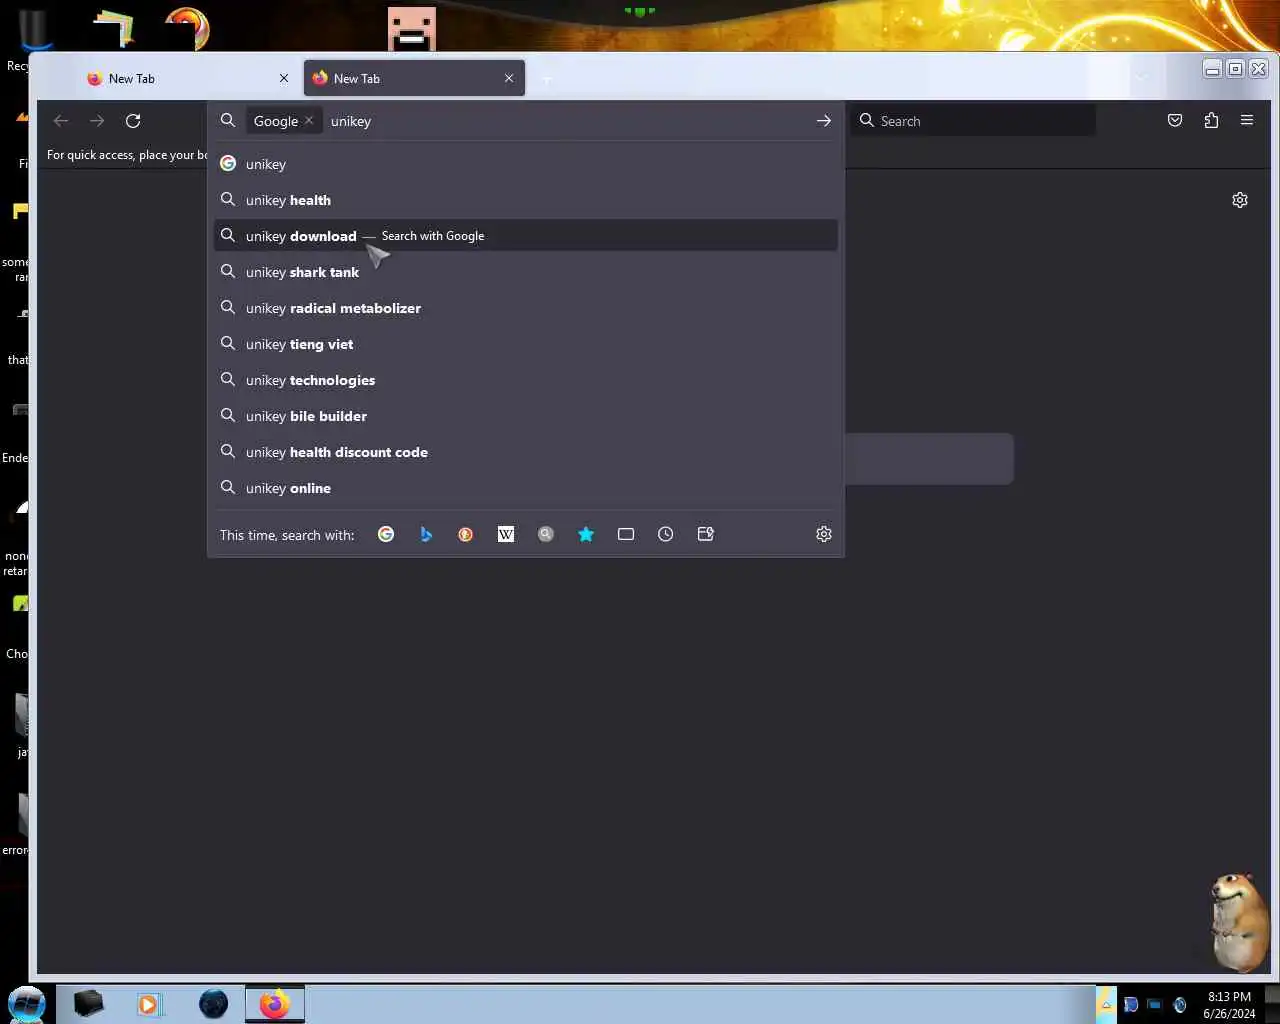The image size is (1280, 1024).
Task: Expand the list all tabs chevron
Action: 1142,78
